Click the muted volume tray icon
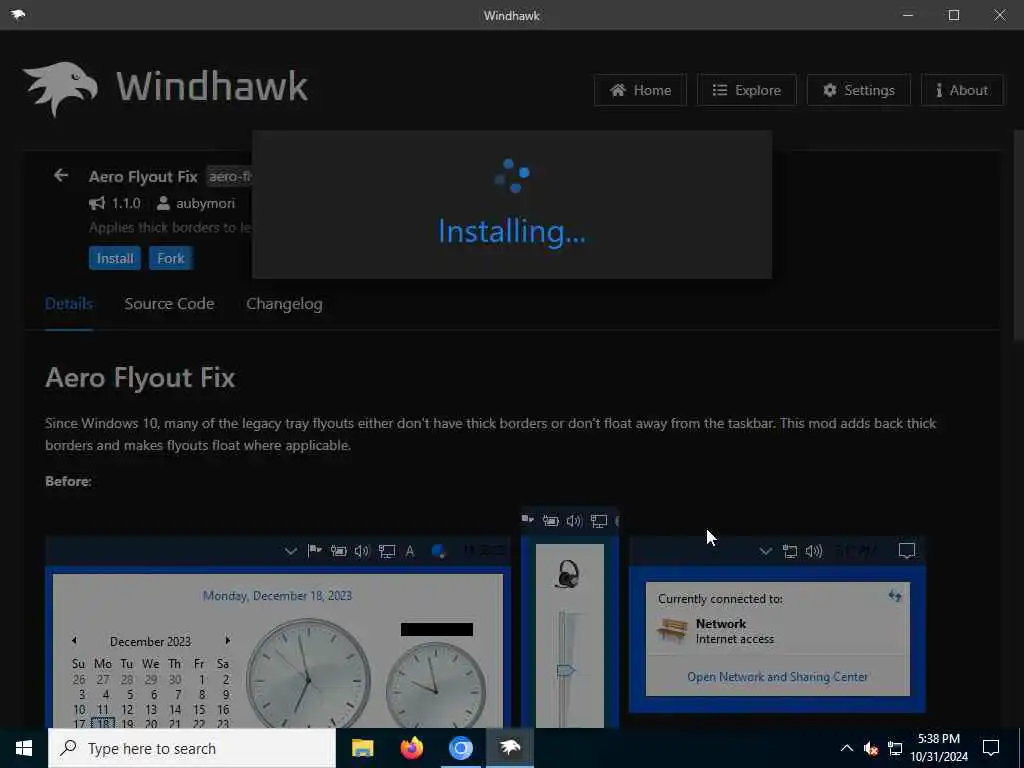 click(871, 748)
